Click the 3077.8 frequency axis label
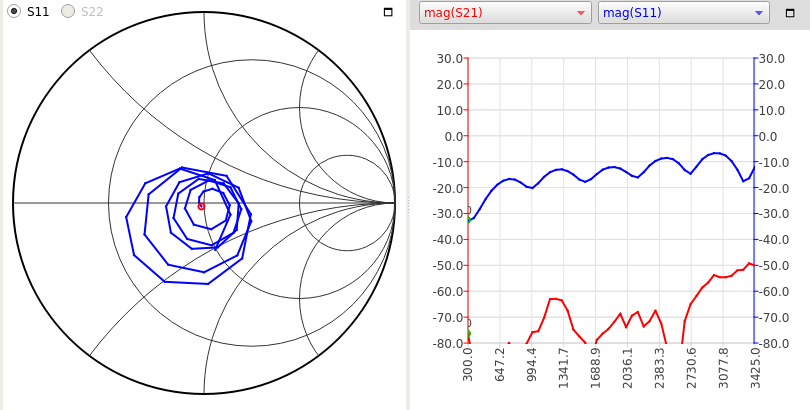Viewport: 810px width, 410px height. coord(723,367)
